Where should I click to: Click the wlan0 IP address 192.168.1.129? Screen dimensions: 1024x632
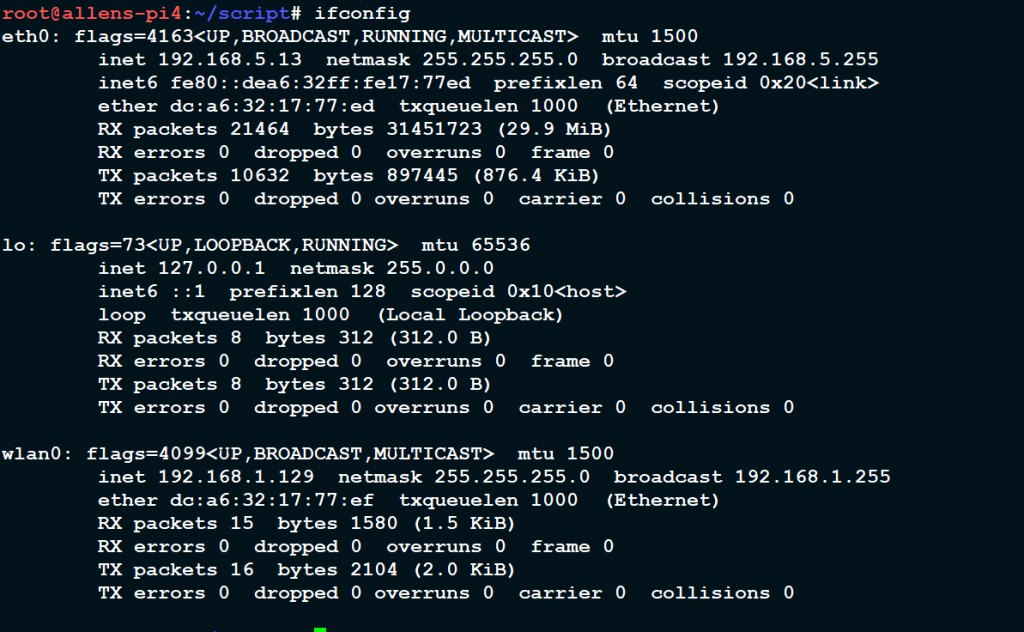(x=236, y=477)
